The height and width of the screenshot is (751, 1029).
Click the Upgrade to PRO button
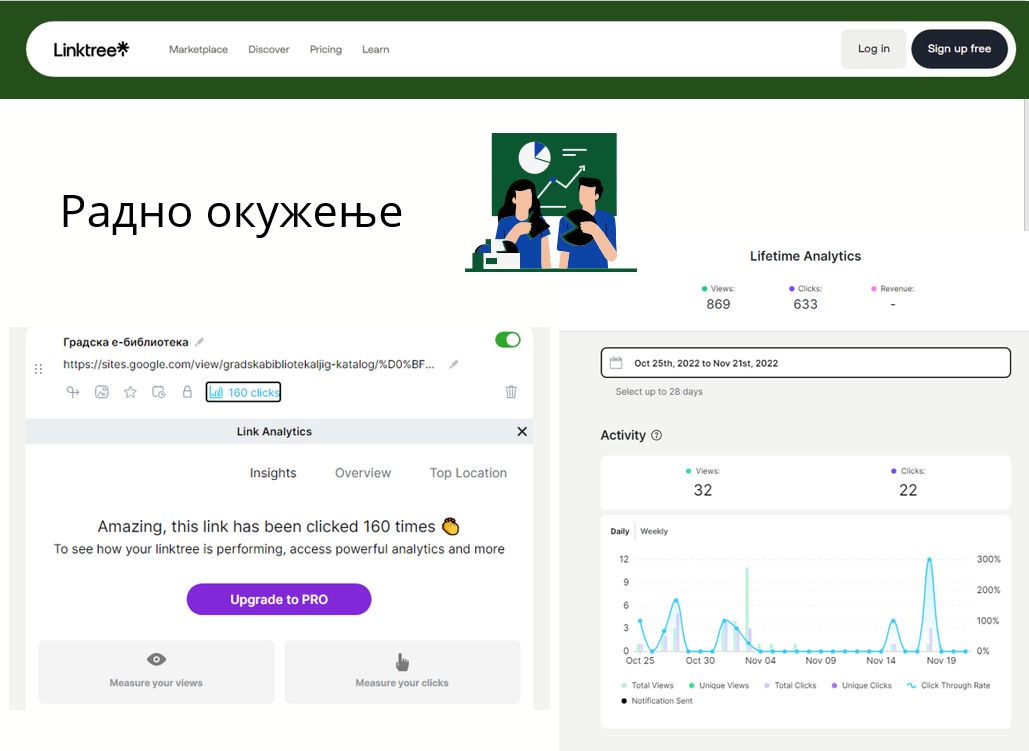pos(279,599)
